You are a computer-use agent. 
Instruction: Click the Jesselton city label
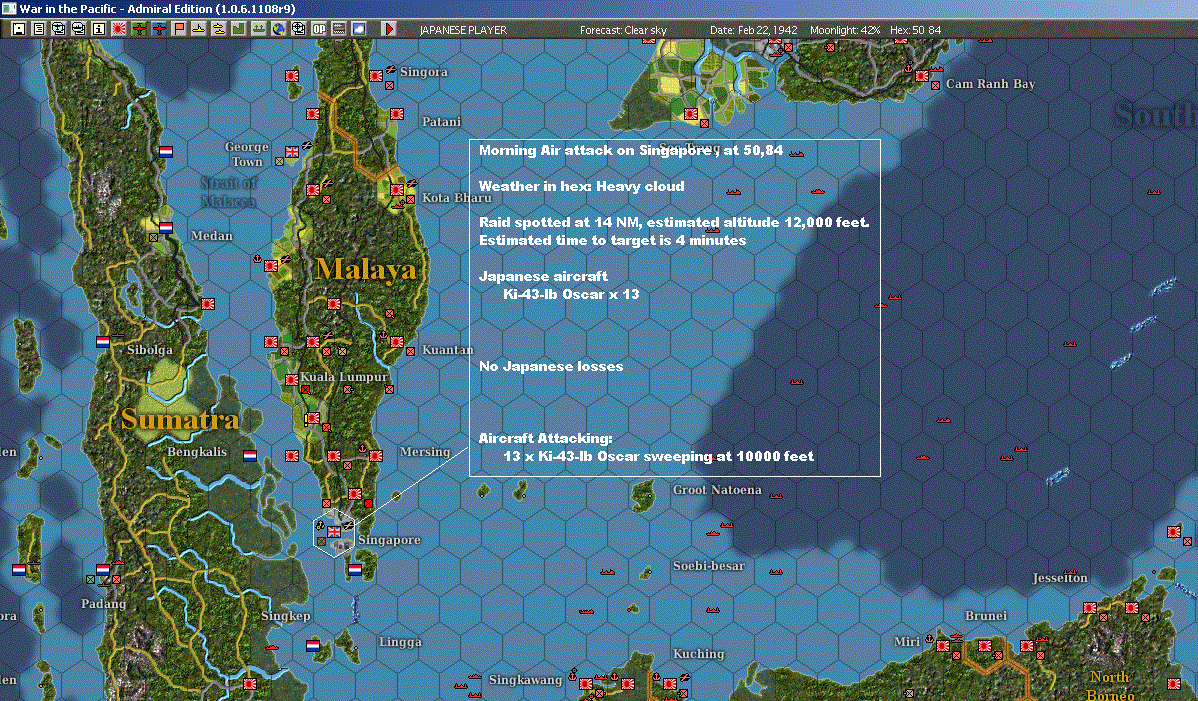(x=1060, y=578)
